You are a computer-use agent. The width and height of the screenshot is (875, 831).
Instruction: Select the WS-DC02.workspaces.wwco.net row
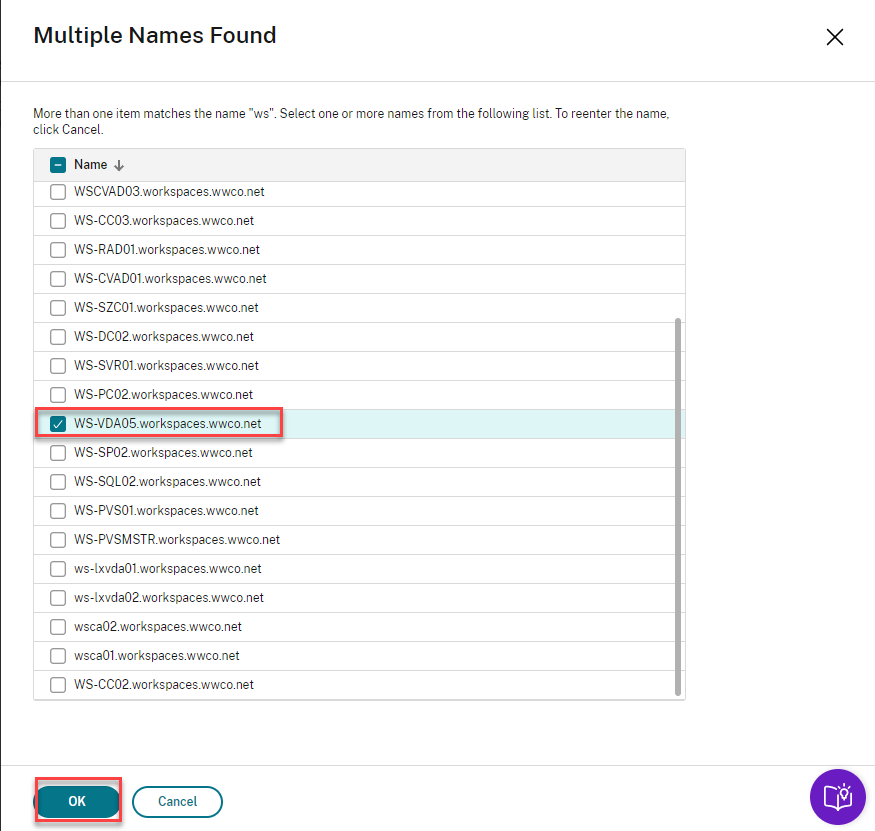[164, 337]
